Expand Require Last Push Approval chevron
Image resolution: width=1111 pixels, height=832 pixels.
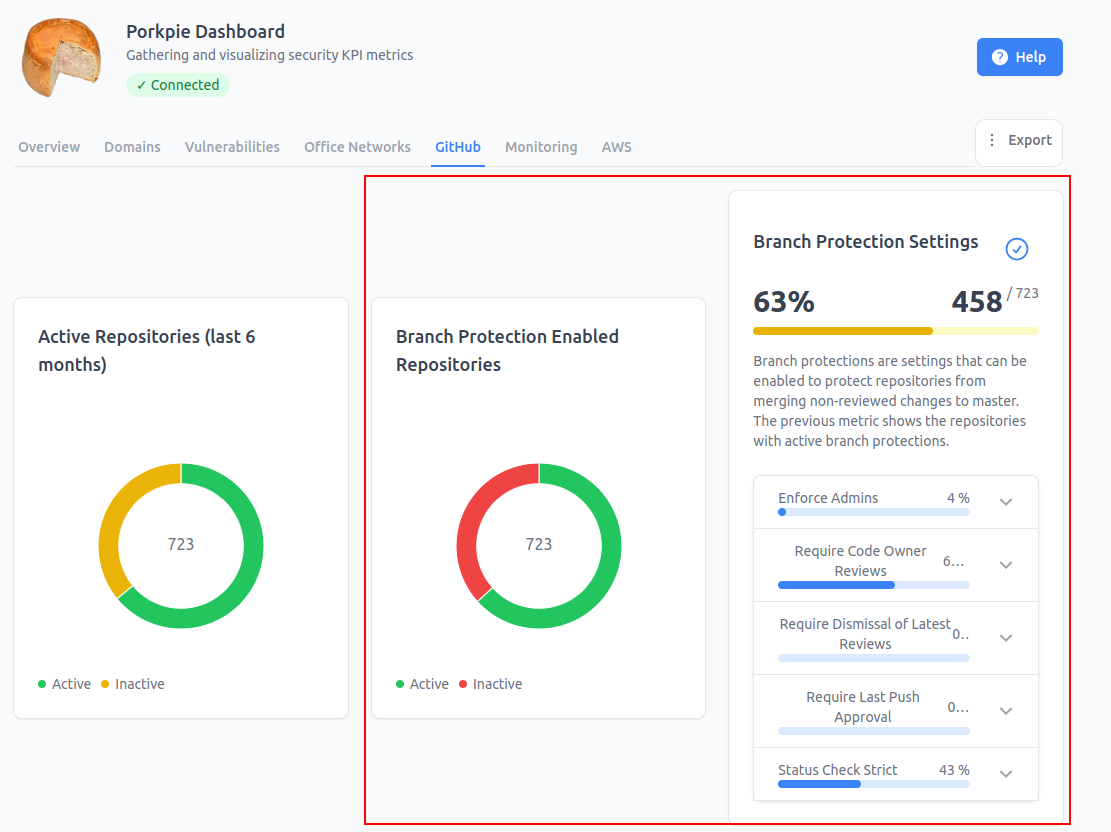click(1005, 711)
